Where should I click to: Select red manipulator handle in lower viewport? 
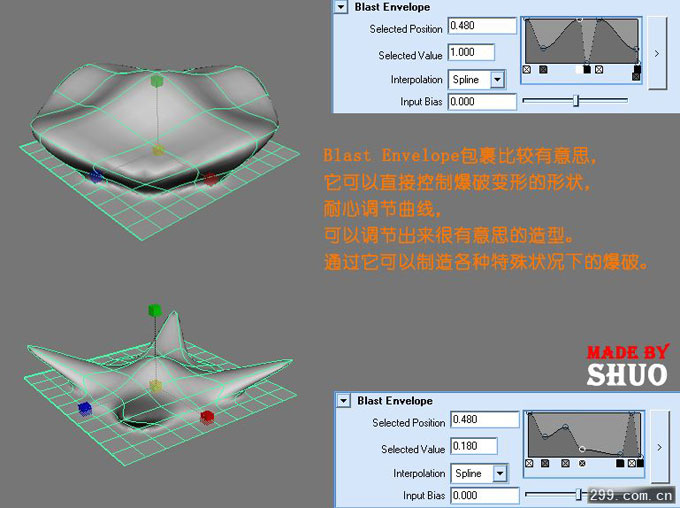click(x=207, y=417)
